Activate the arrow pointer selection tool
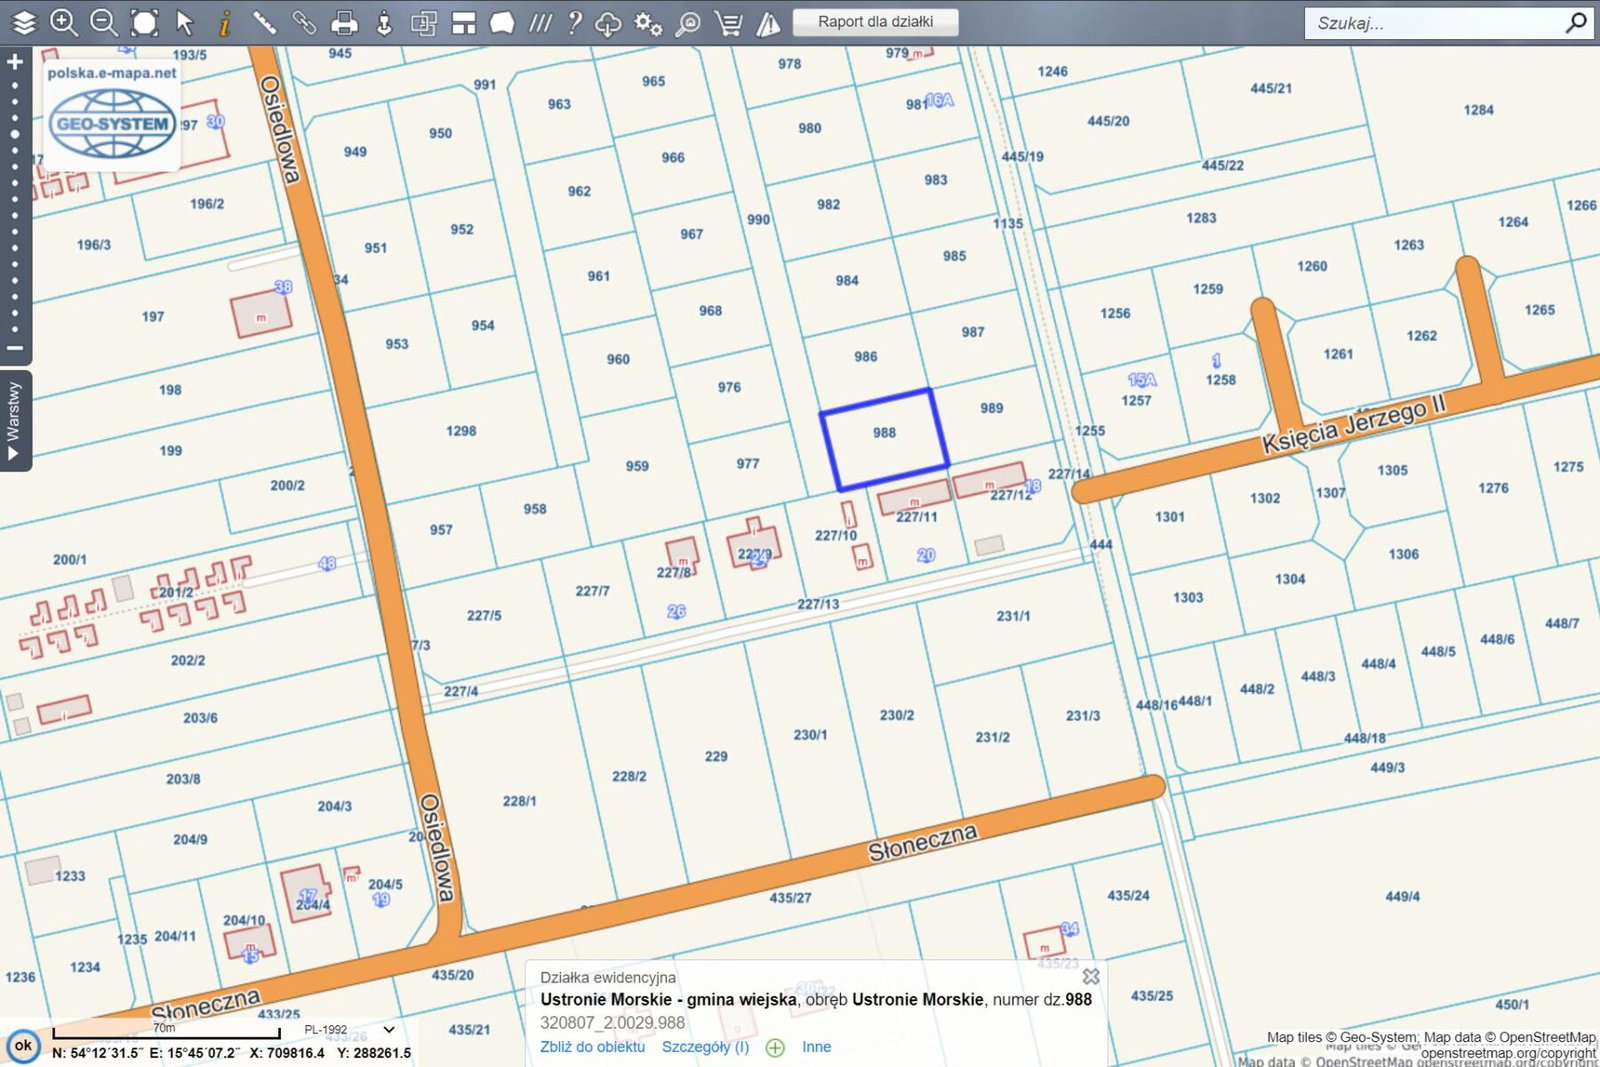This screenshot has width=1600, height=1067. coord(184,22)
